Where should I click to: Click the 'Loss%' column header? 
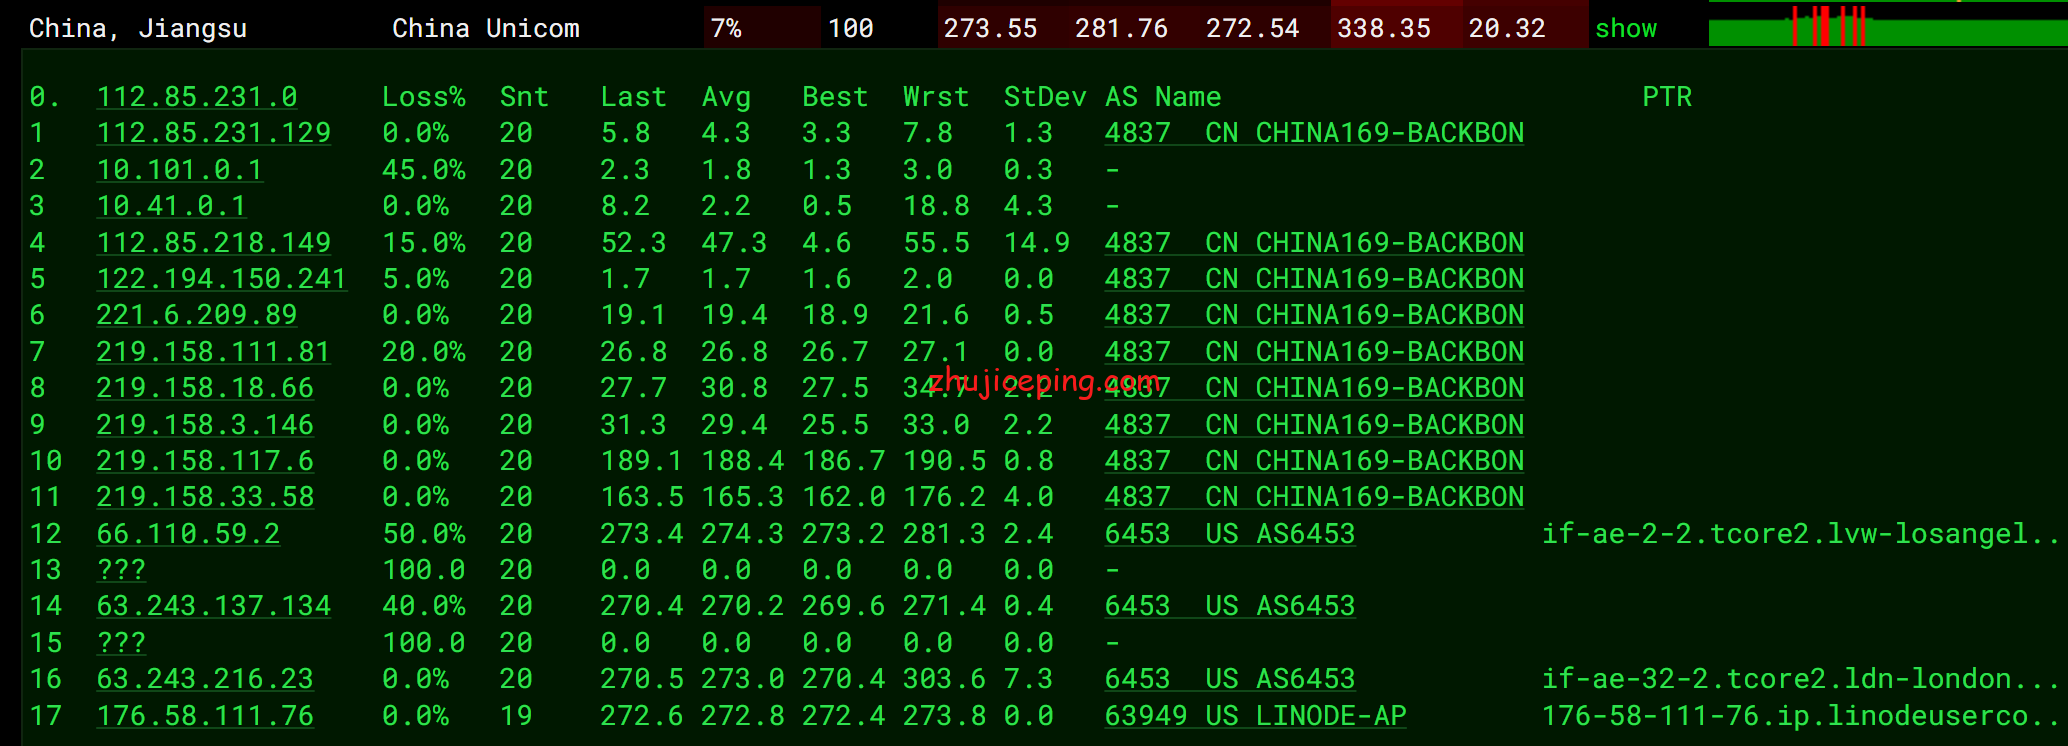pos(424,97)
